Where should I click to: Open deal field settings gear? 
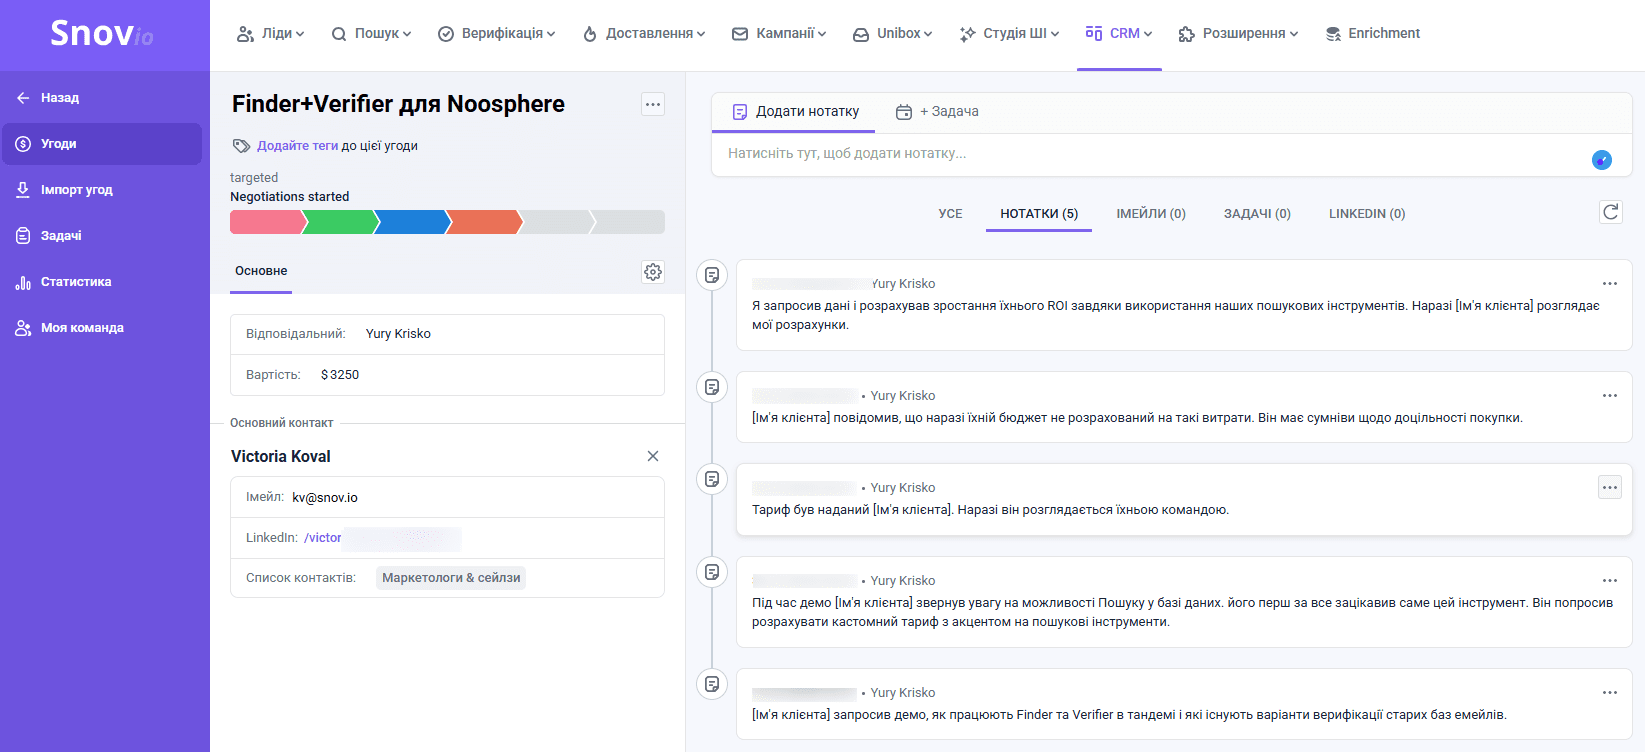pos(653,272)
